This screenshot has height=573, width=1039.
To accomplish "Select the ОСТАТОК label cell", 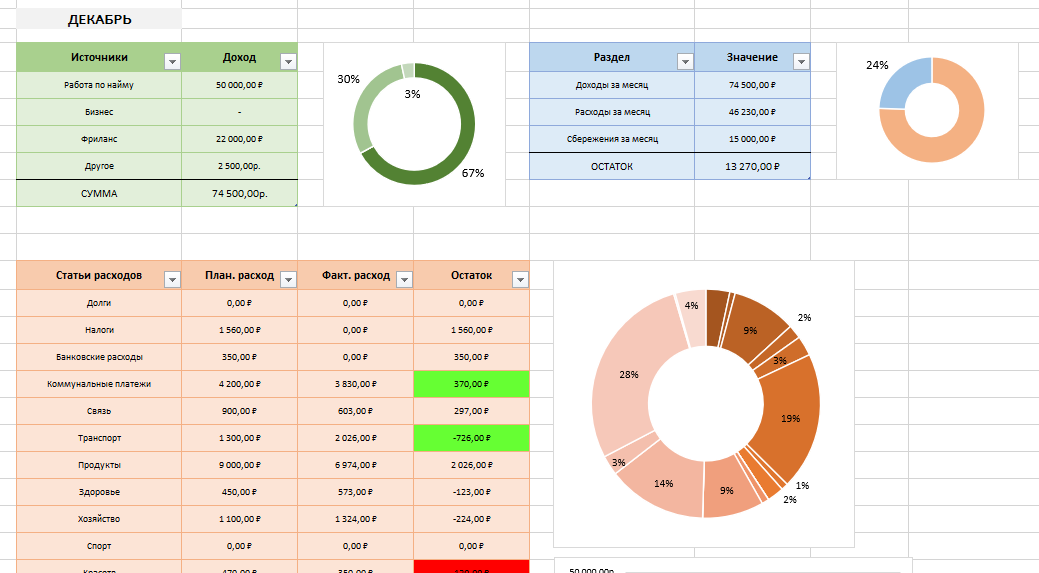I will pyautogui.click(x=612, y=166).
